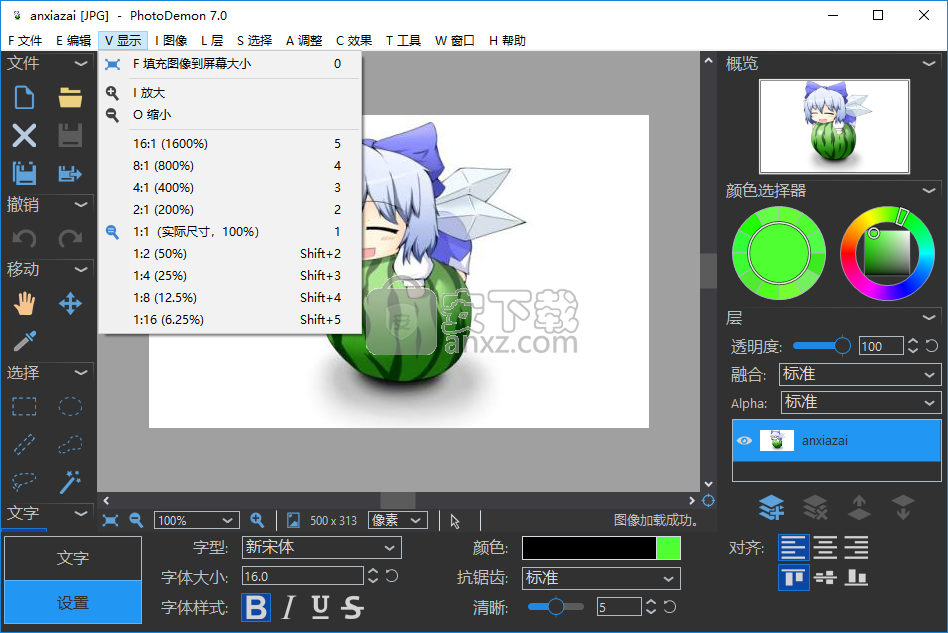This screenshot has width=948, height=633.
Task: Toggle italic font style
Action: (289, 607)
